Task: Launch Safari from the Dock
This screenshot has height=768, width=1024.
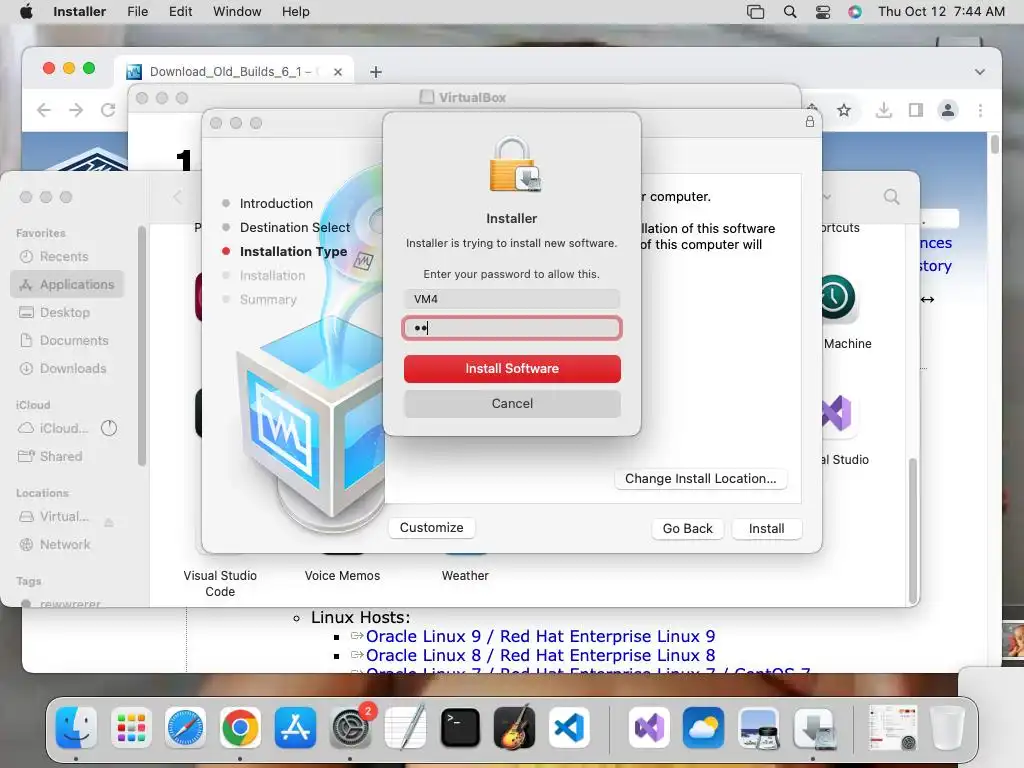Action: (185, 727)
